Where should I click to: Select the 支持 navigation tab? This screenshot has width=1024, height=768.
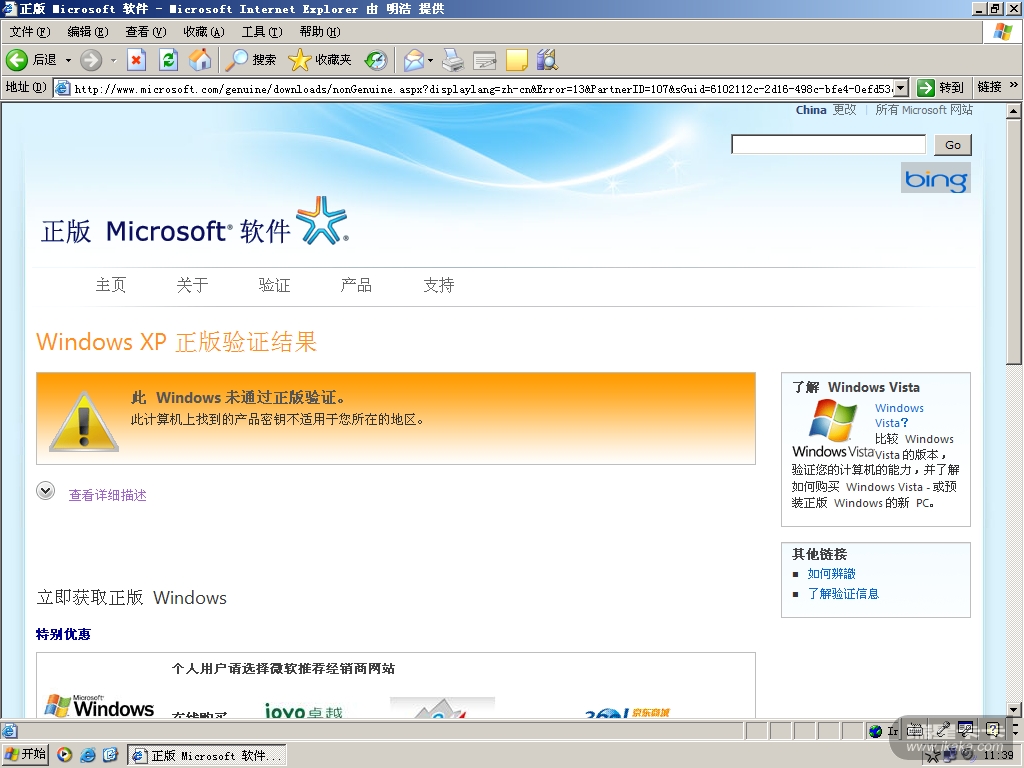[438, 285]
